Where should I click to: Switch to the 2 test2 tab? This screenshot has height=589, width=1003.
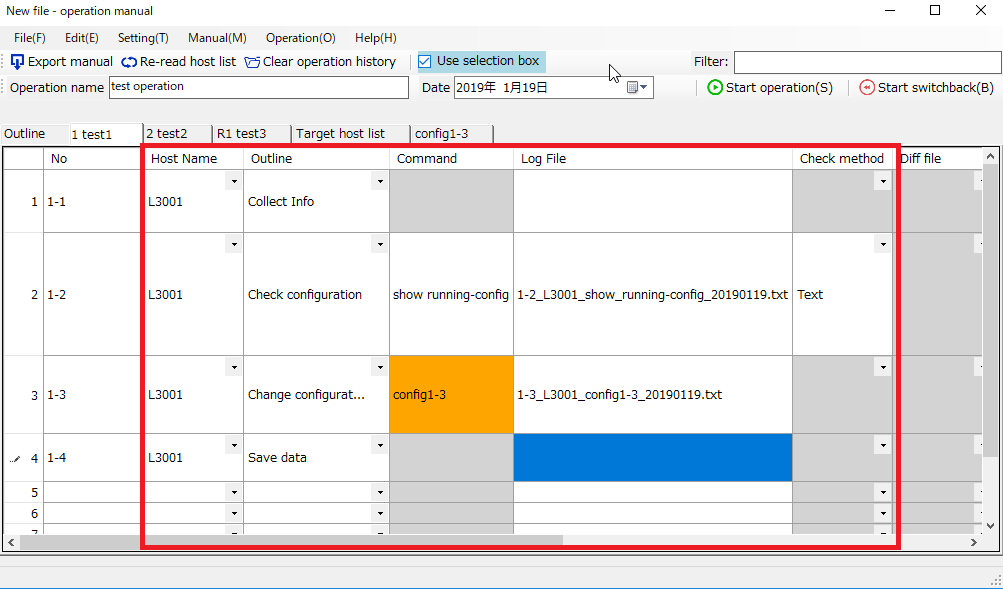click(167, 134)
